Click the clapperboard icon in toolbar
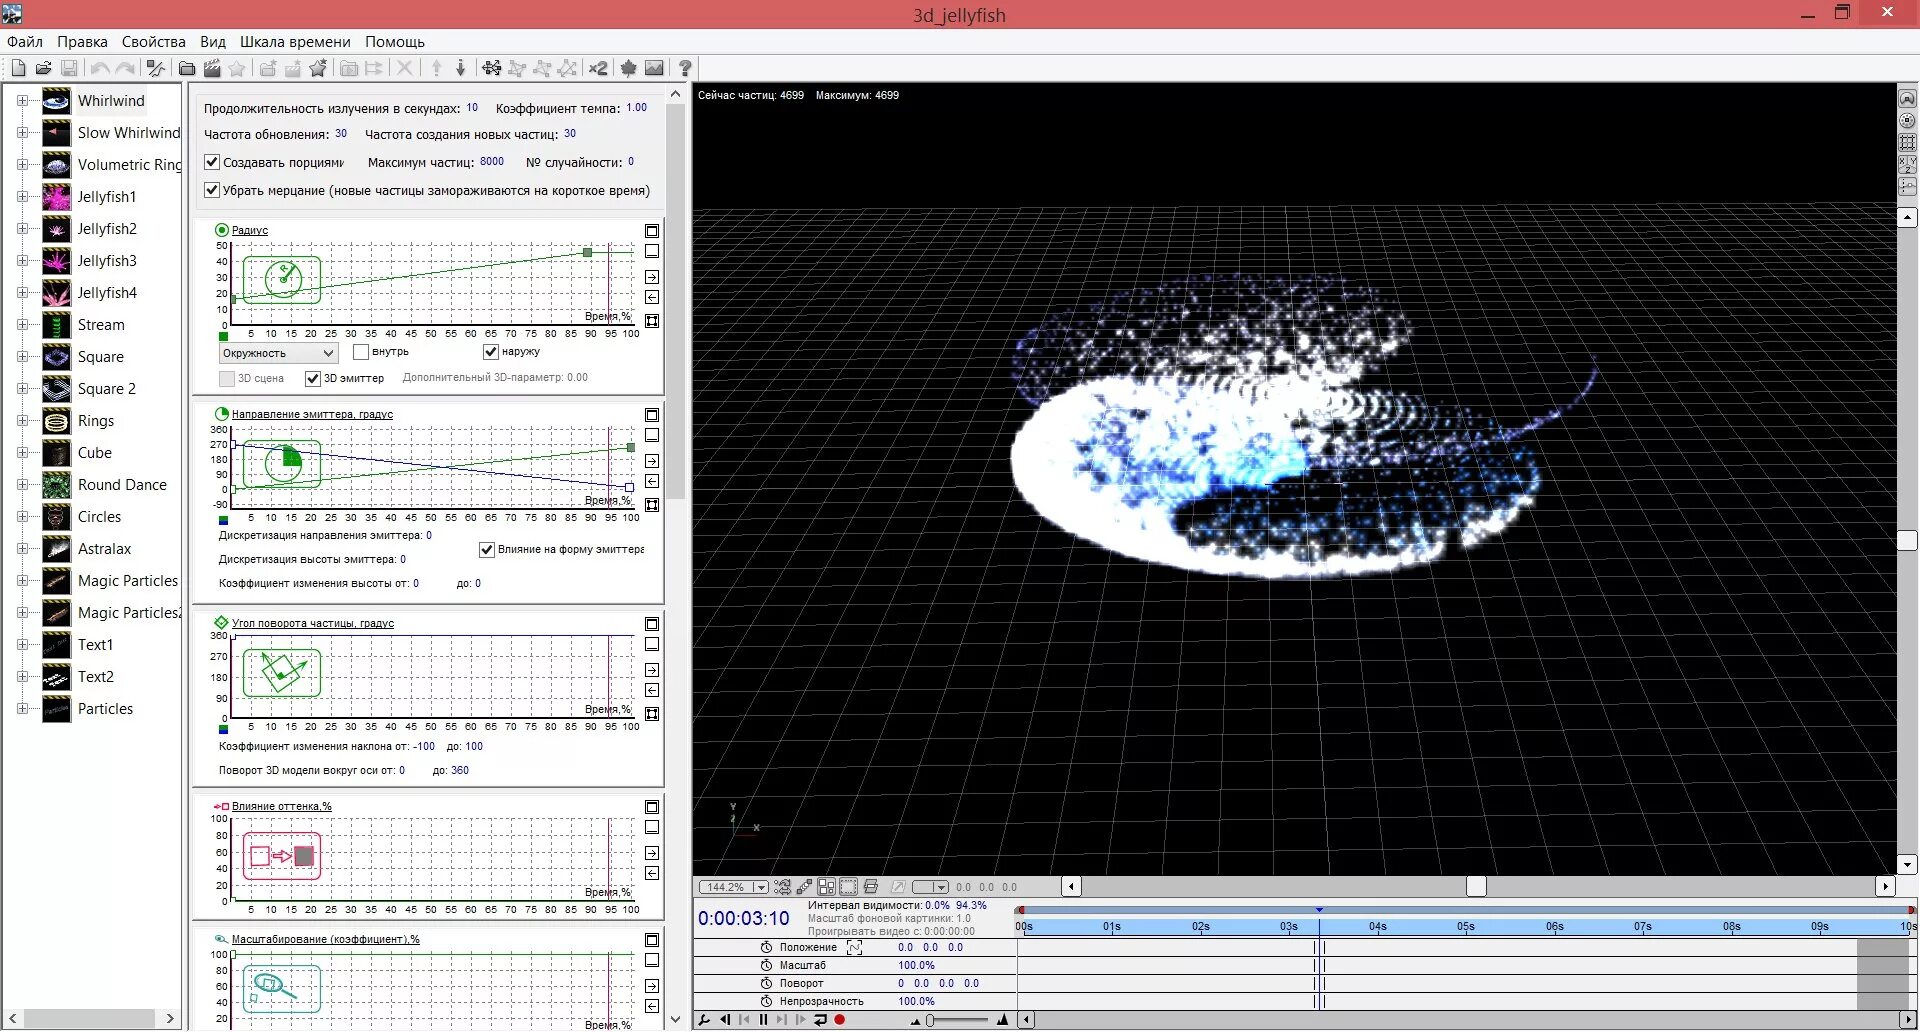1920x1032 pixels. (x=212, y=68)
